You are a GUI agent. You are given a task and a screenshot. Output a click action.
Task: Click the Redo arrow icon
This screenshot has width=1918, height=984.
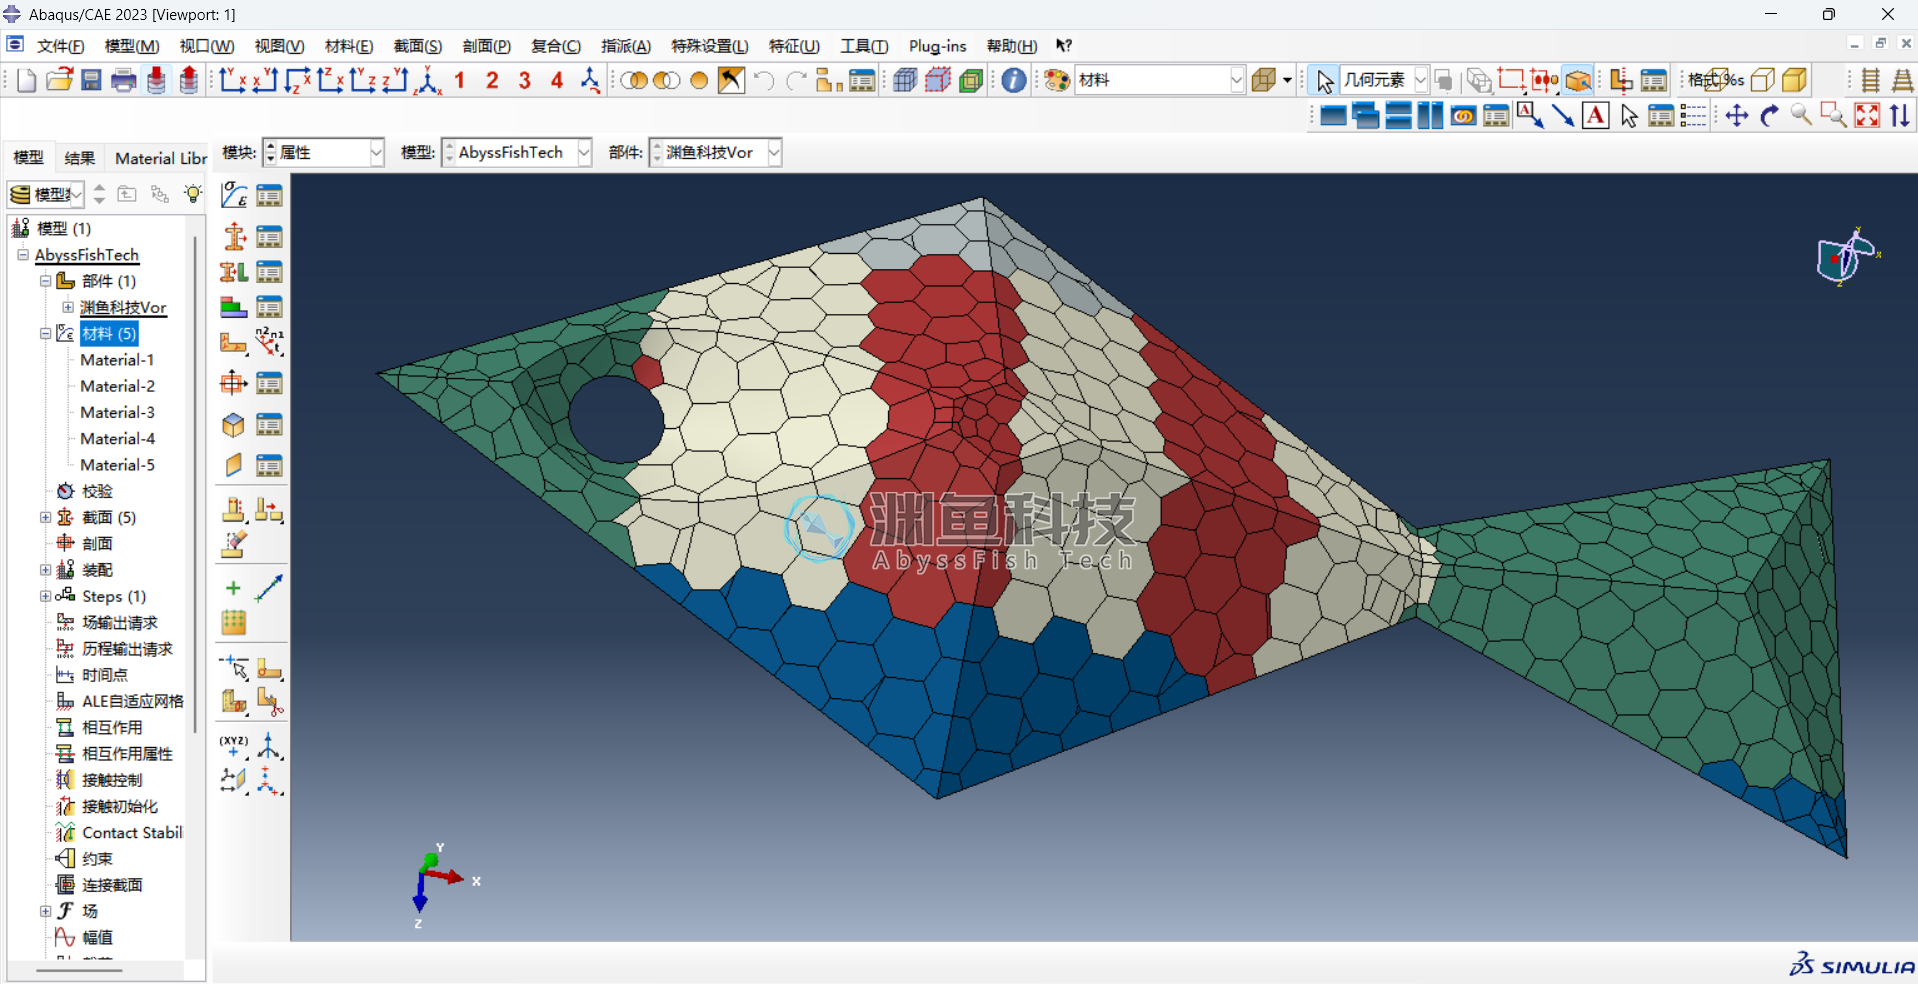(x=796, y=80)
